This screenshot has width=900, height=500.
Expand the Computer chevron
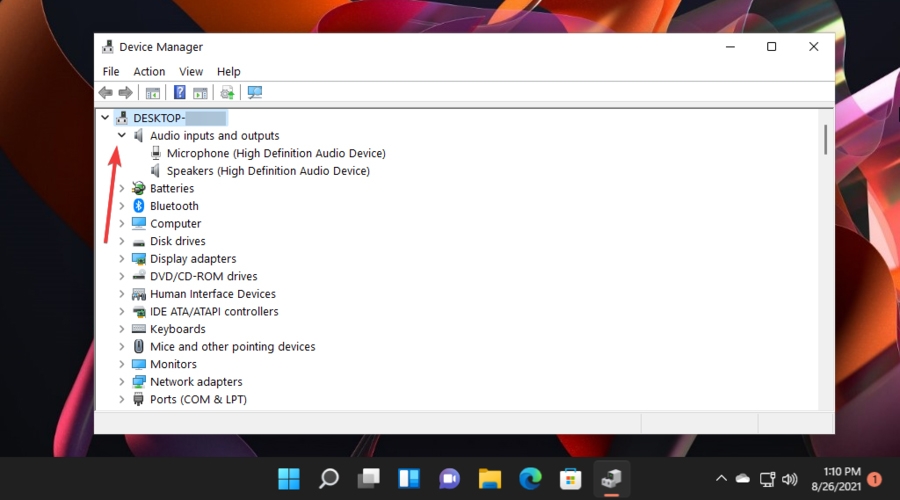point(122,223)
